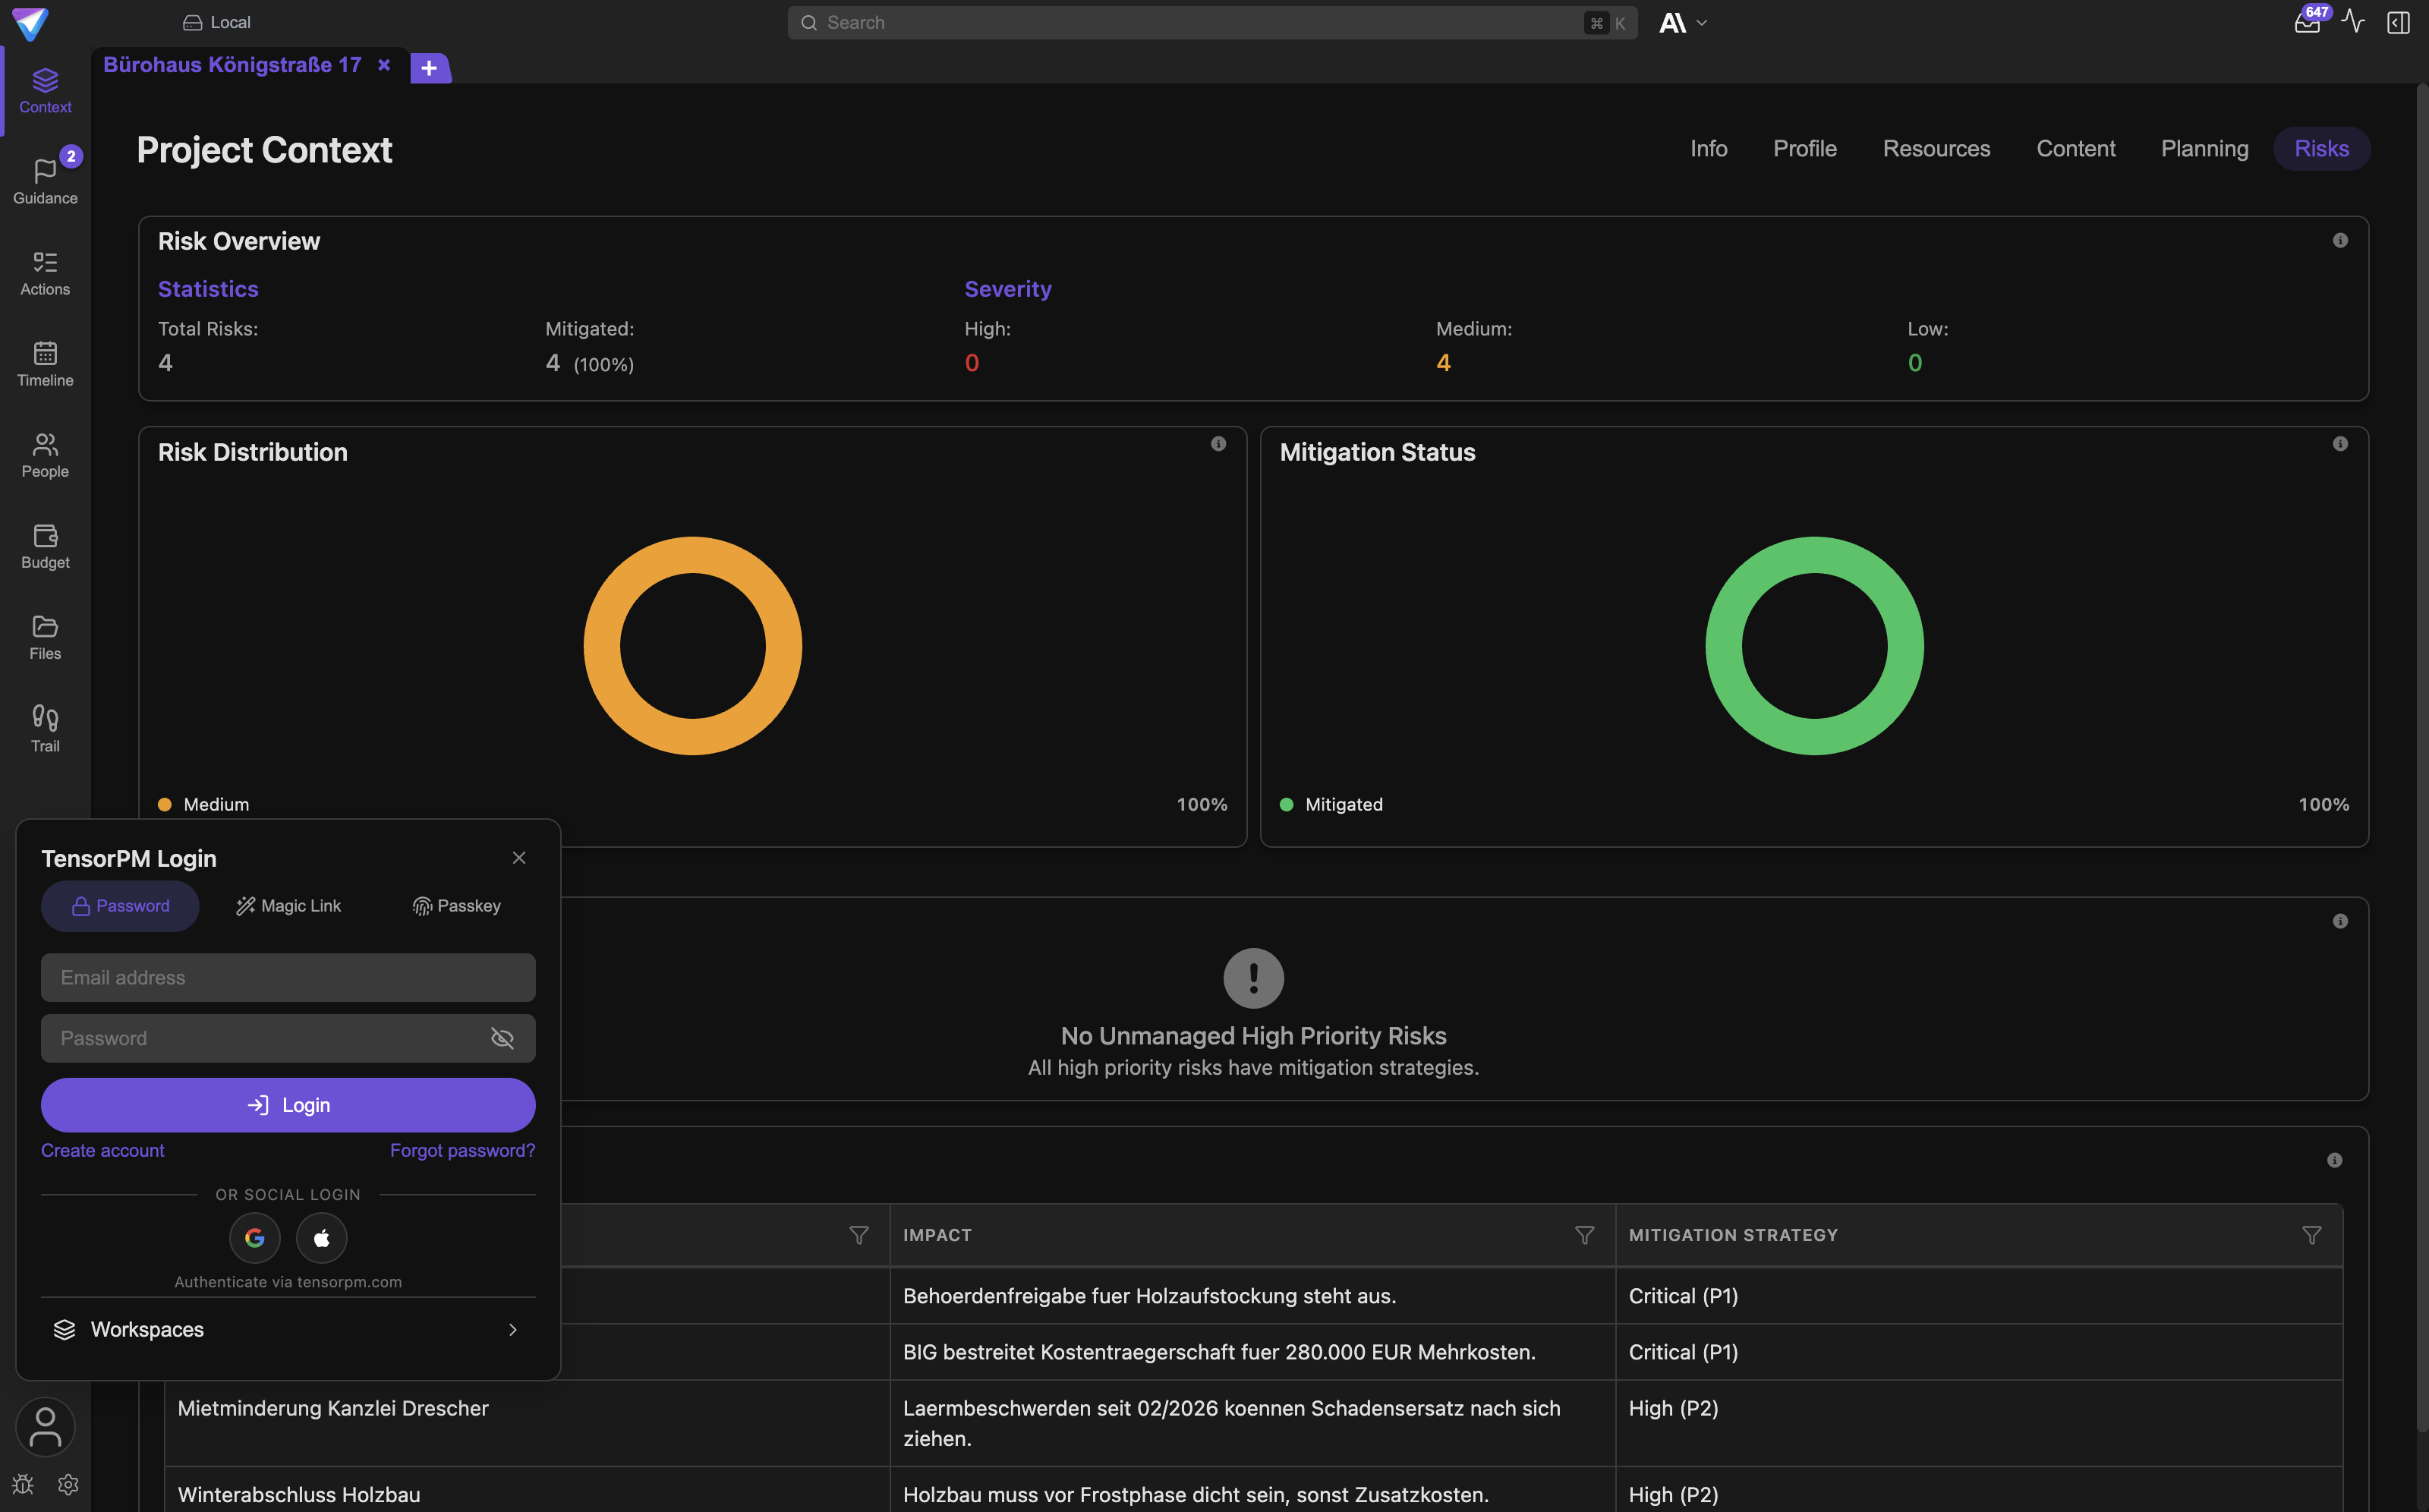
Task: Select Bürohaus Königstraße 17 project tab
Action: point(232,65)
